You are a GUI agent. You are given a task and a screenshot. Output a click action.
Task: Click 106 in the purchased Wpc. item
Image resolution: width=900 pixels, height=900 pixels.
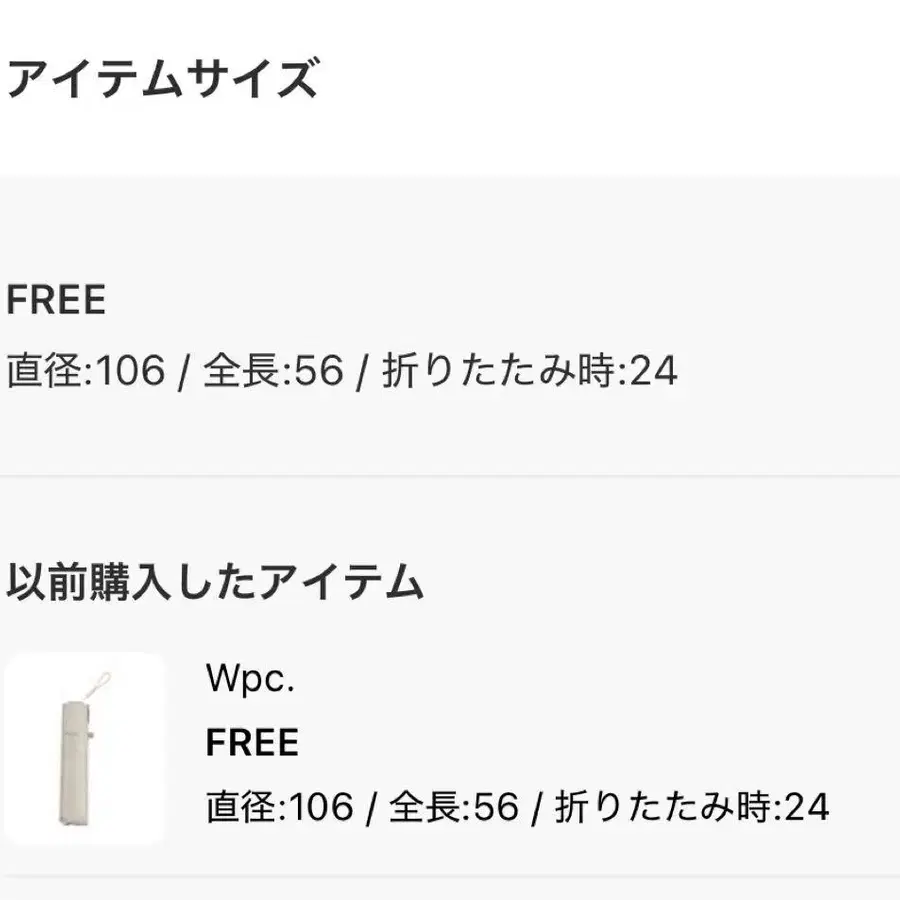coord(320,806)
